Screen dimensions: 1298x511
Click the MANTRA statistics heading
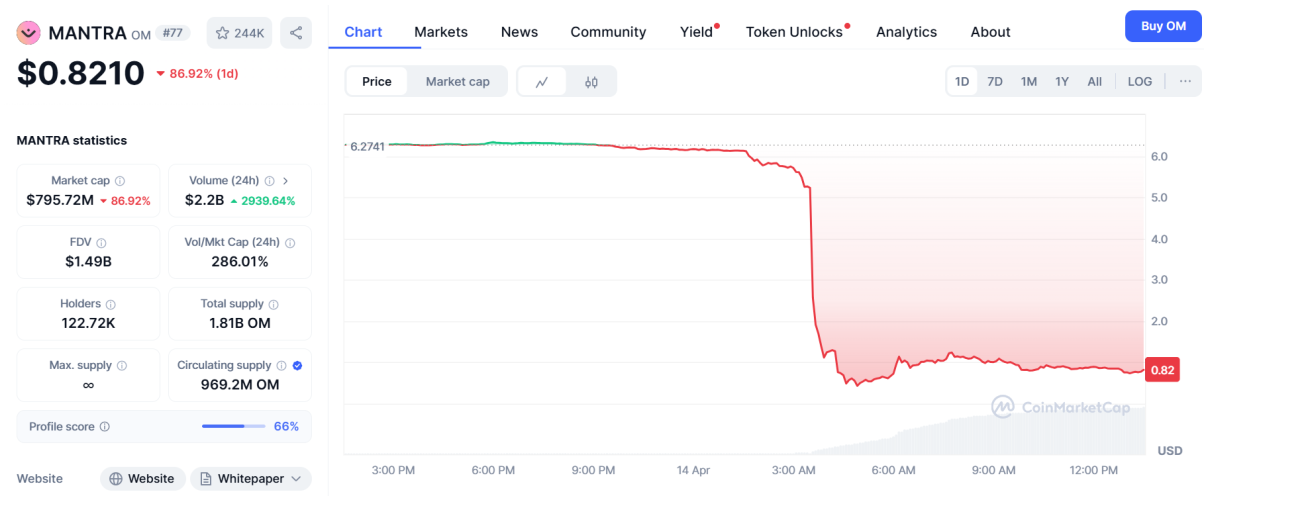coord(72,141)
